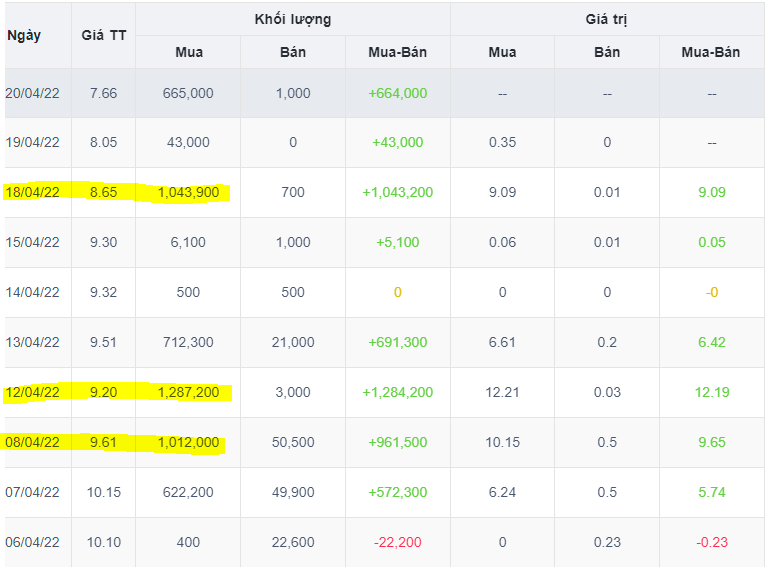Select the highlighted date 18/04/22

click(x=32, y=192)
